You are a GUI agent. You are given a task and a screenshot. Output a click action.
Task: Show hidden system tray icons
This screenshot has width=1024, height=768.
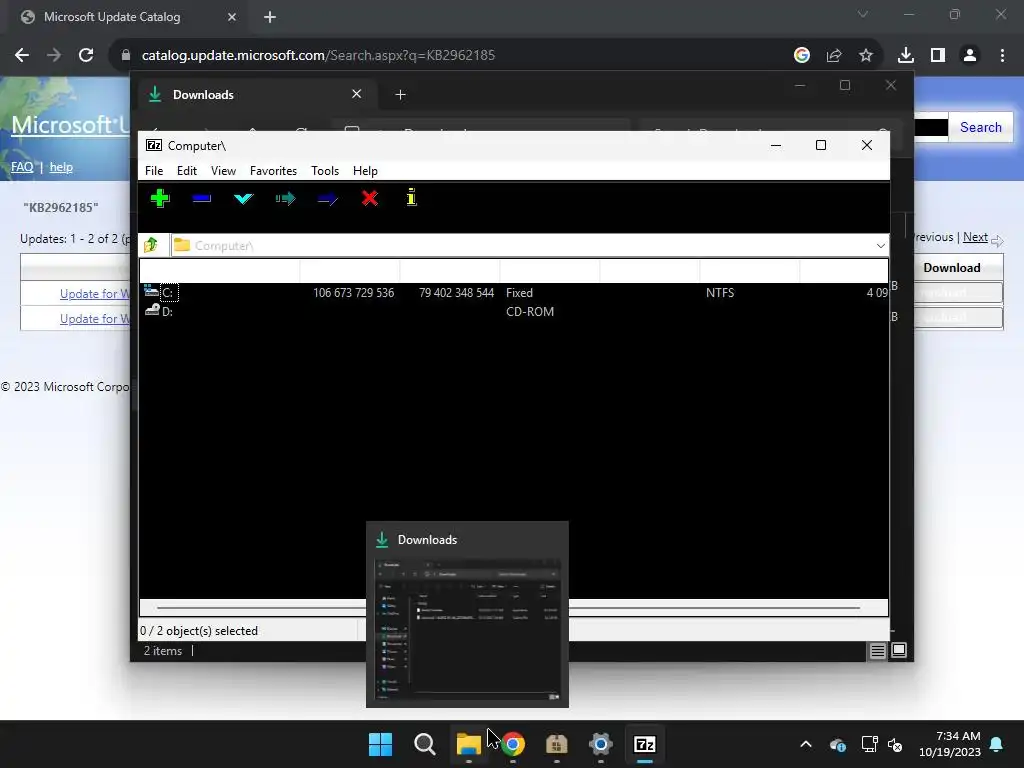tap(806, 744)
